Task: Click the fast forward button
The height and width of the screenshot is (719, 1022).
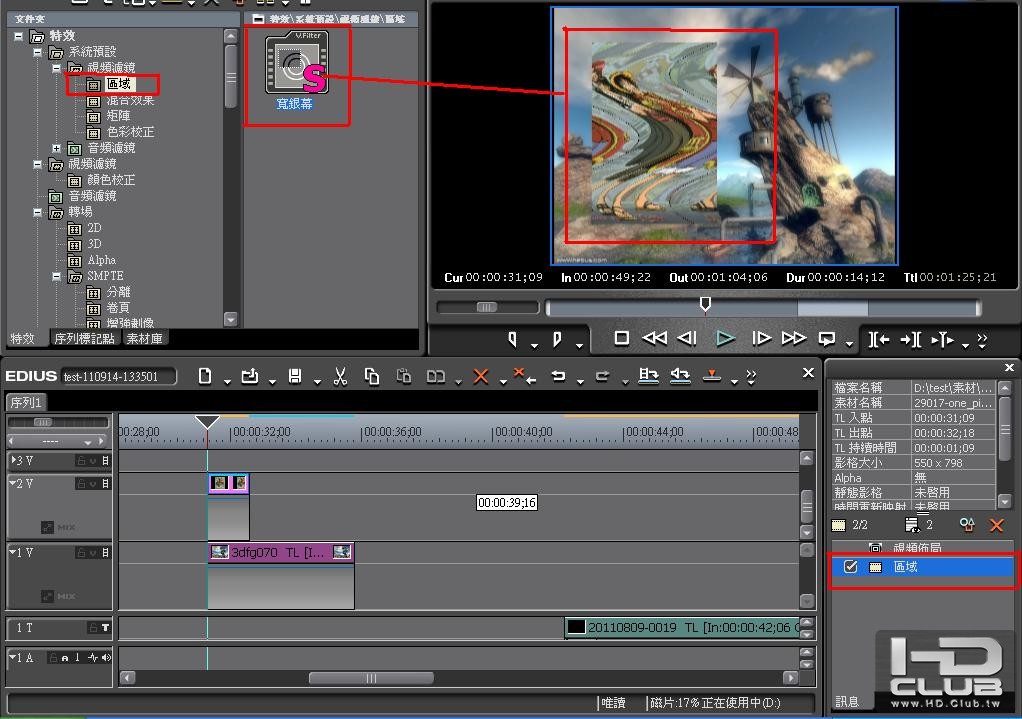Action: [x=793, y=338]
